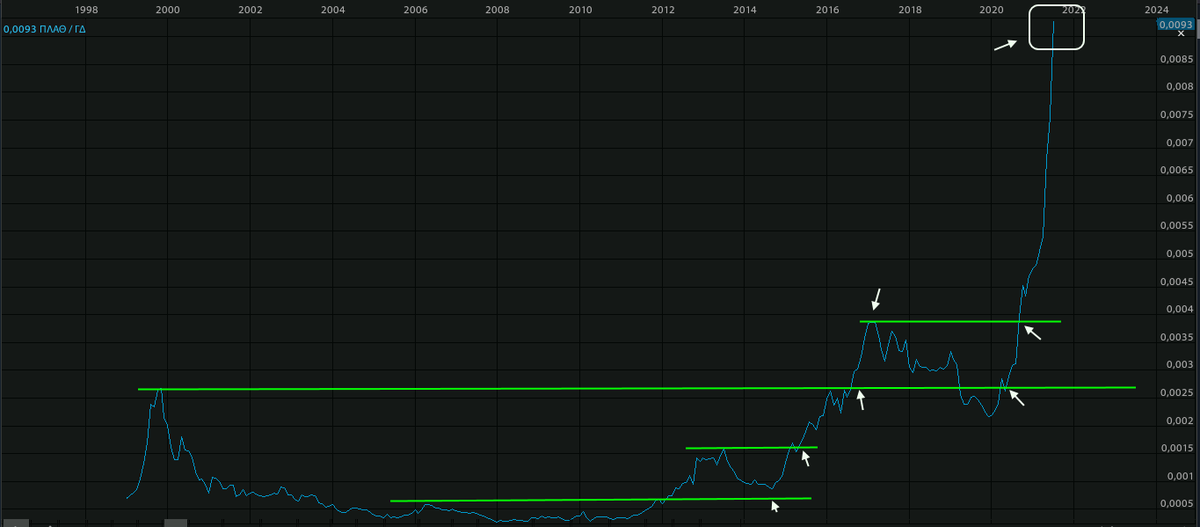The width and height of the screenshot is (1200, 527).
Task: Select the 2020 year label
Action: 992,9
